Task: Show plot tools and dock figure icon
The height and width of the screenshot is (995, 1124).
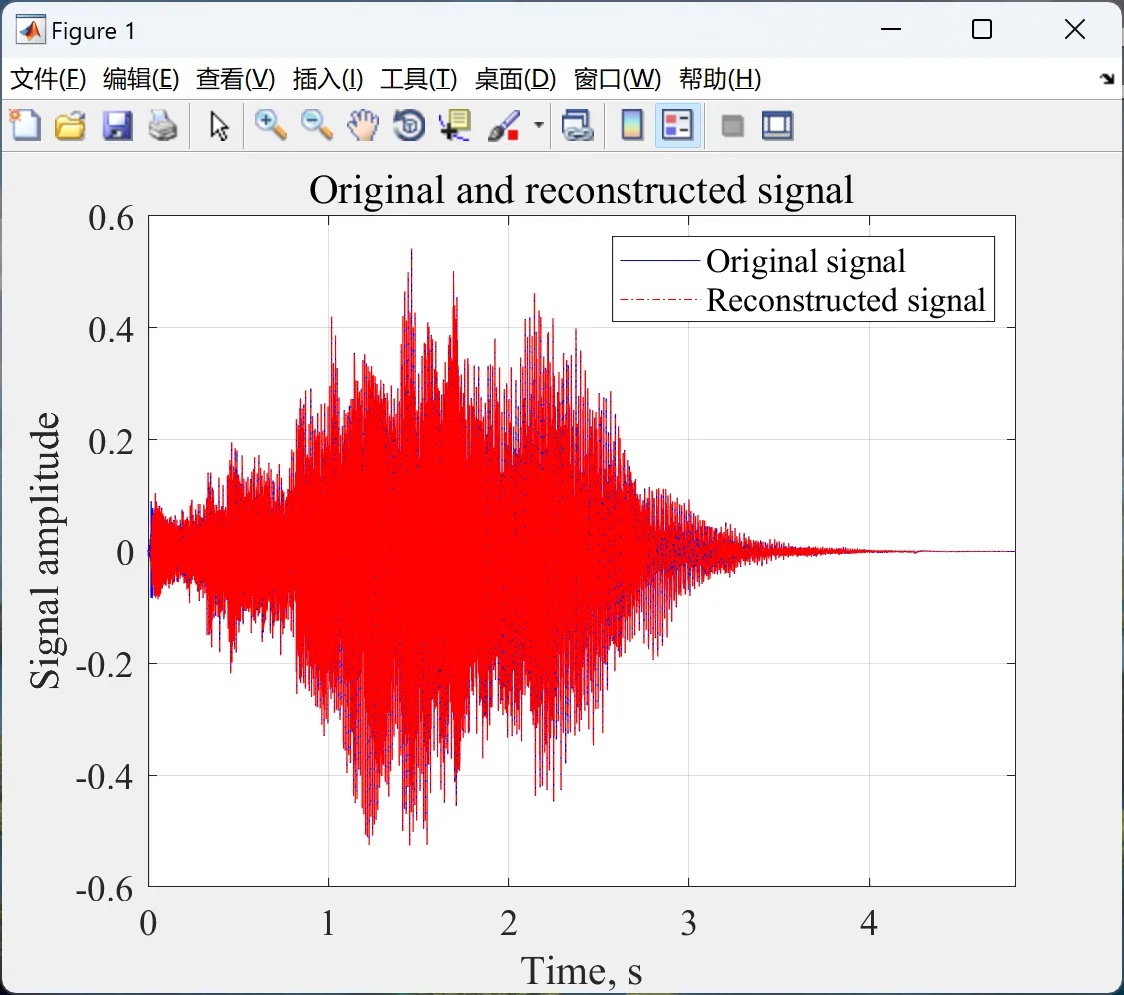Action: [x=777, y=125]
